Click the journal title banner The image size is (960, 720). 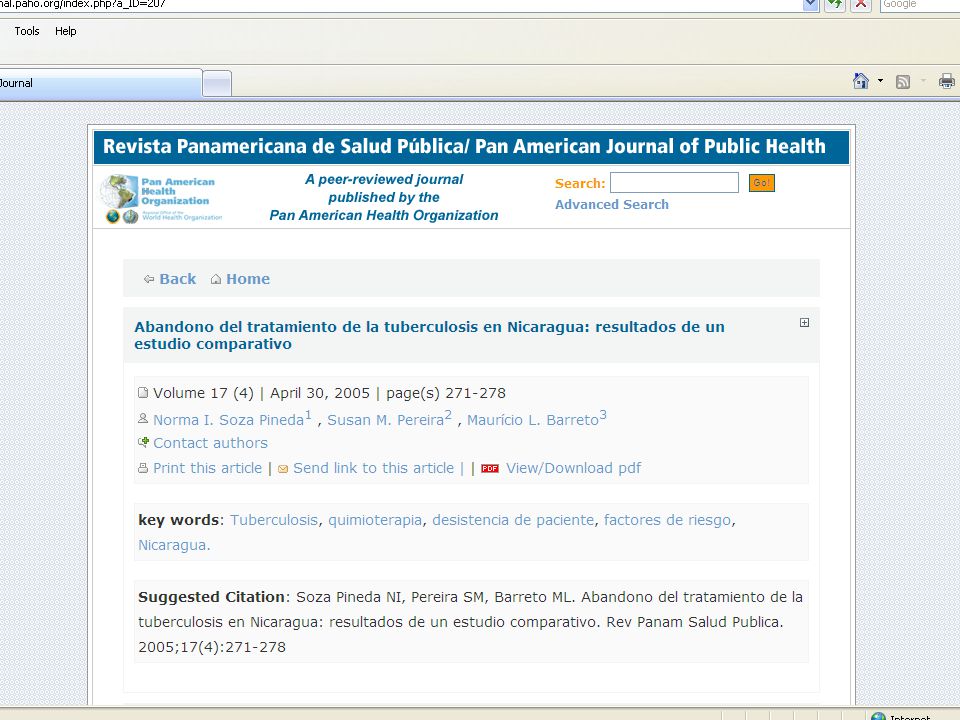point(471,147)
